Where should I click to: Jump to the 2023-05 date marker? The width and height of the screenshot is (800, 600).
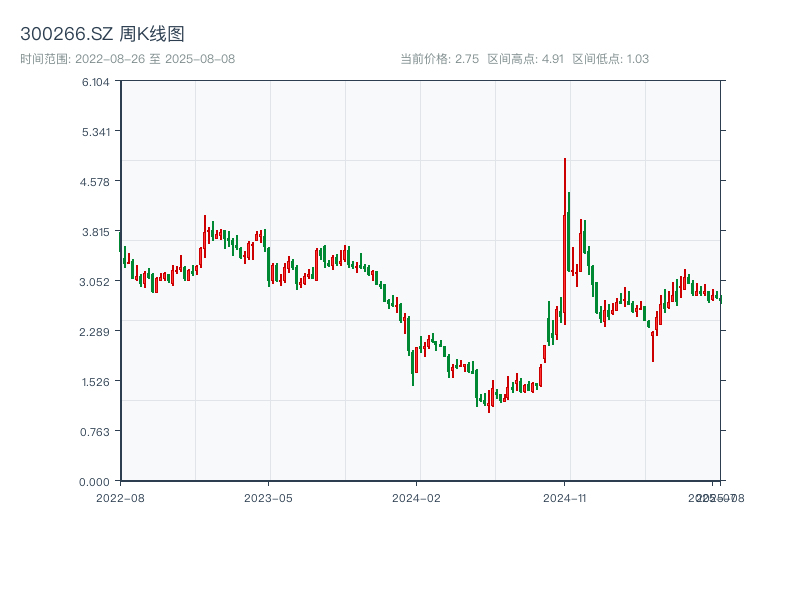click(x=268, y=497)
